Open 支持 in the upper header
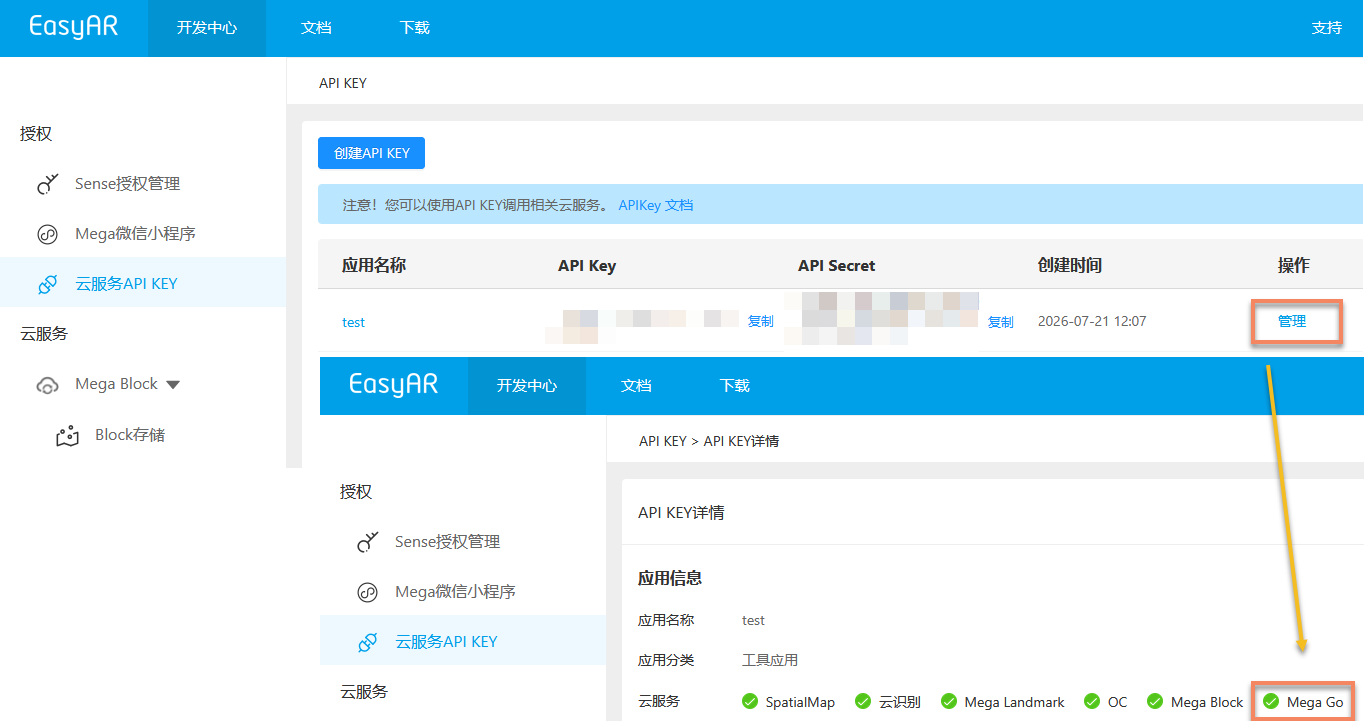Screen dimensions: 1364x721 1327,28
